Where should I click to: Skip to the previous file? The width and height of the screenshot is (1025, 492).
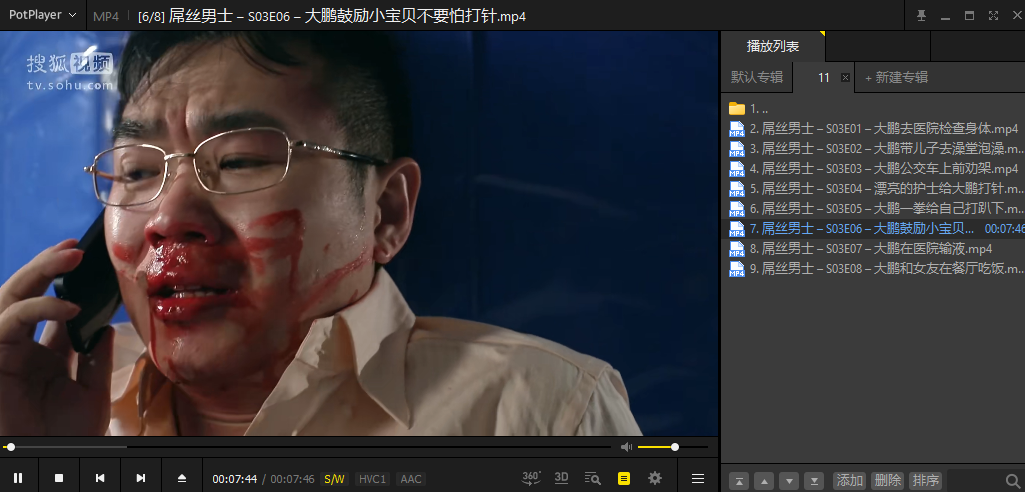[x=100, y=478]
